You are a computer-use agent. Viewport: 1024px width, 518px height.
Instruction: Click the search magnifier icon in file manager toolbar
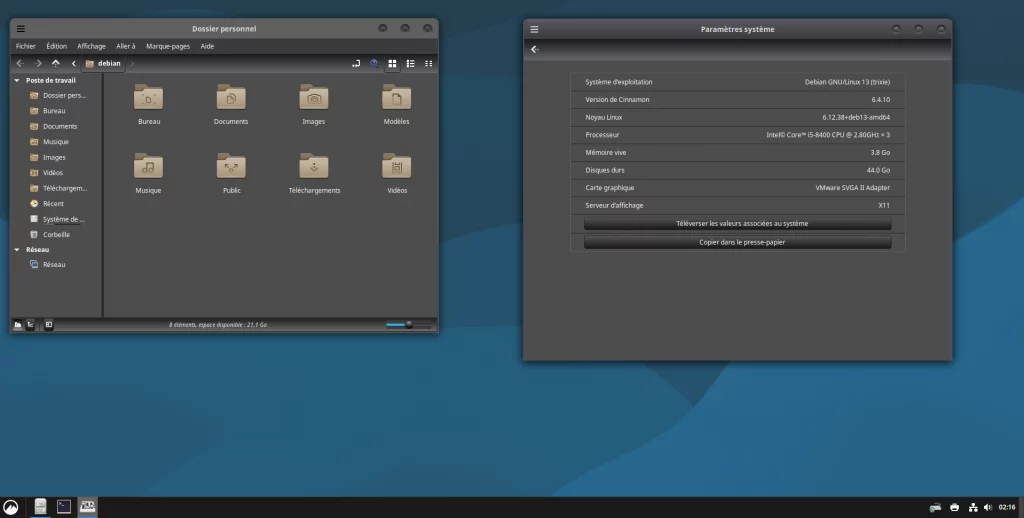[374, 63]
